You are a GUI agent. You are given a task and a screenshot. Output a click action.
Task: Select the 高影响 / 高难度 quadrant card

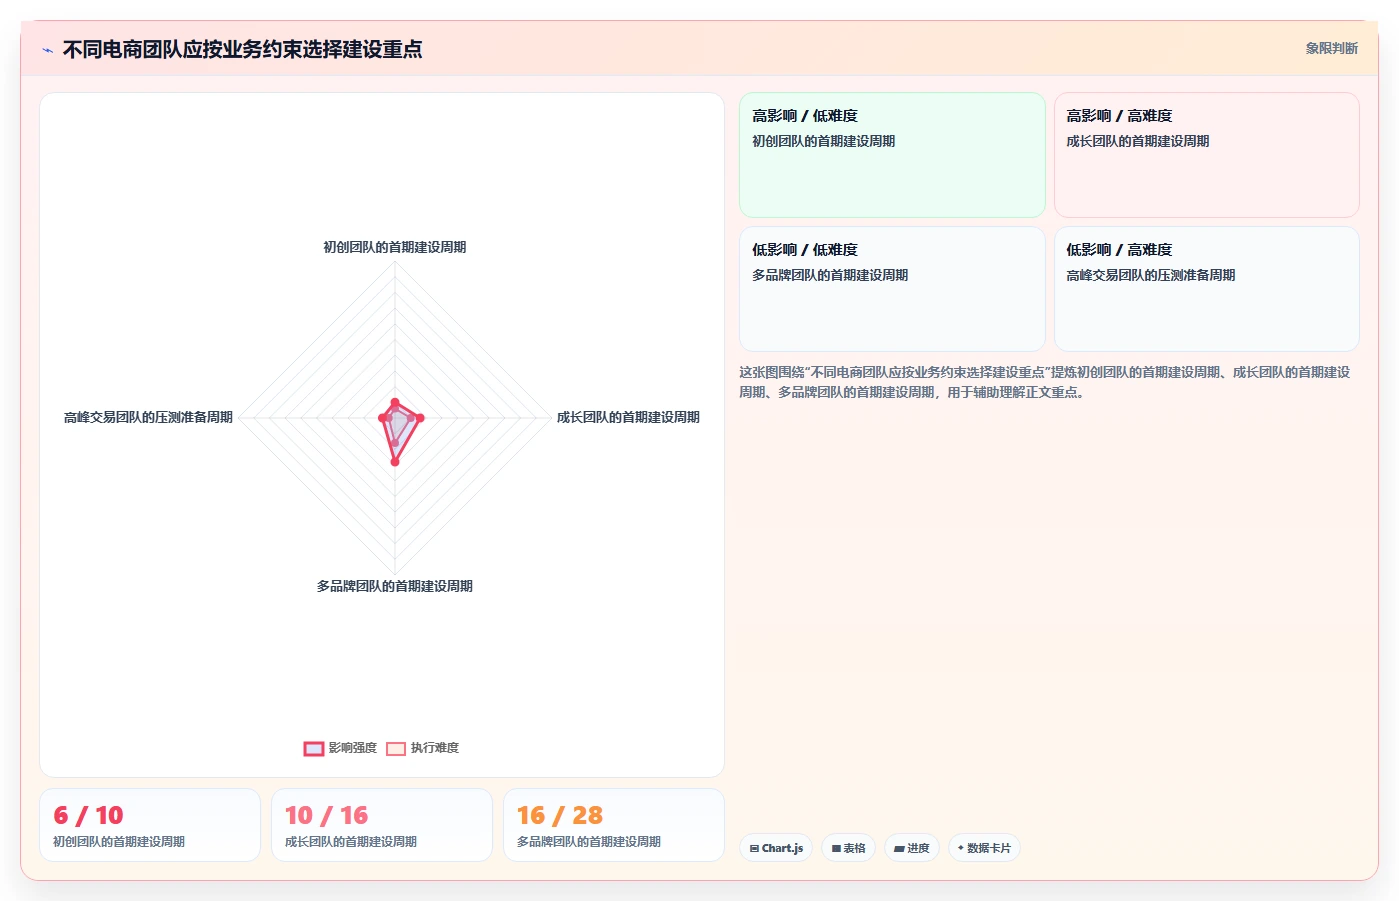1206,155
